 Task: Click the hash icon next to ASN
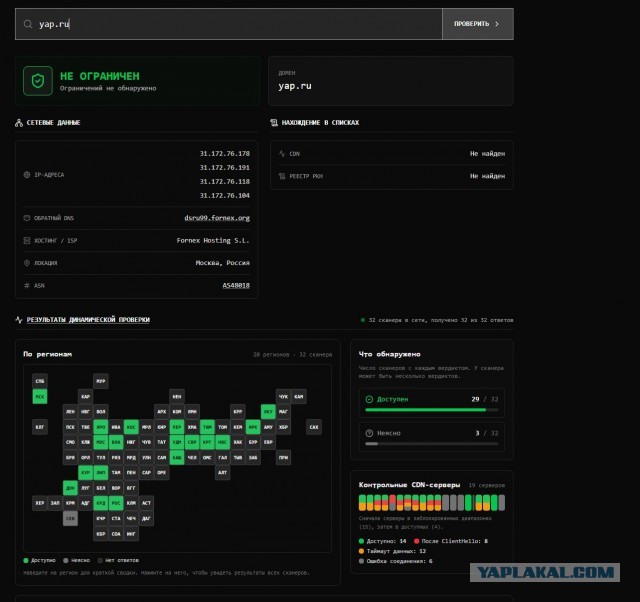pyautogui.click(x=27, y=286)
